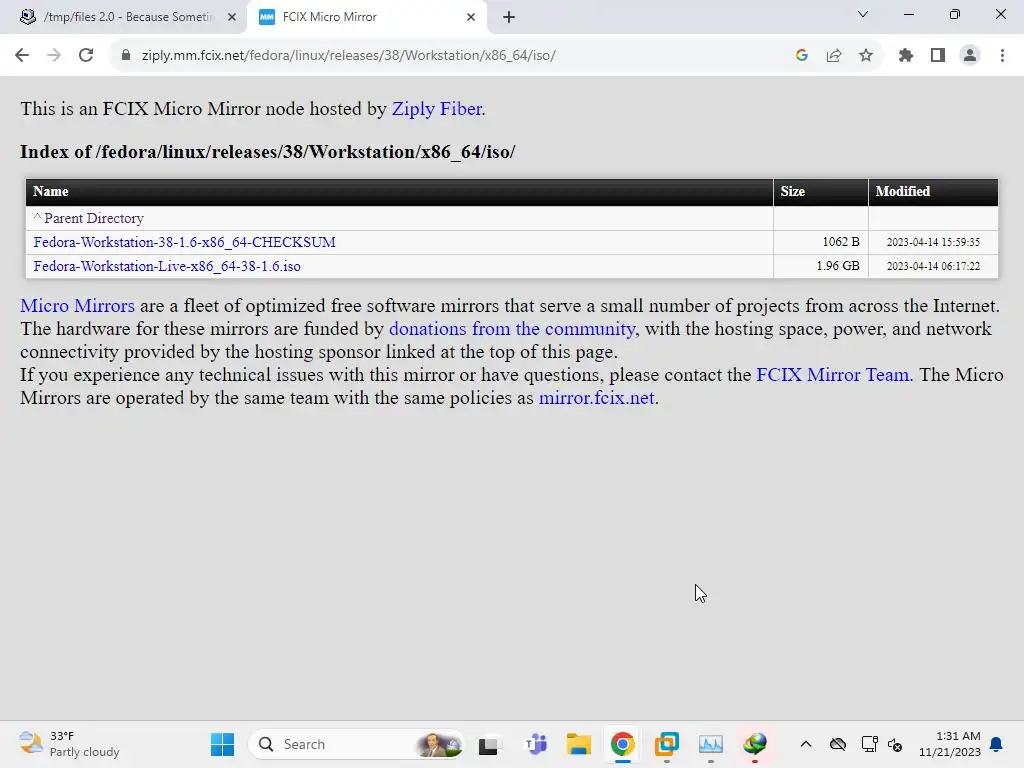
Task: Follow donations from the community link
Action: (x=512, y=328)
